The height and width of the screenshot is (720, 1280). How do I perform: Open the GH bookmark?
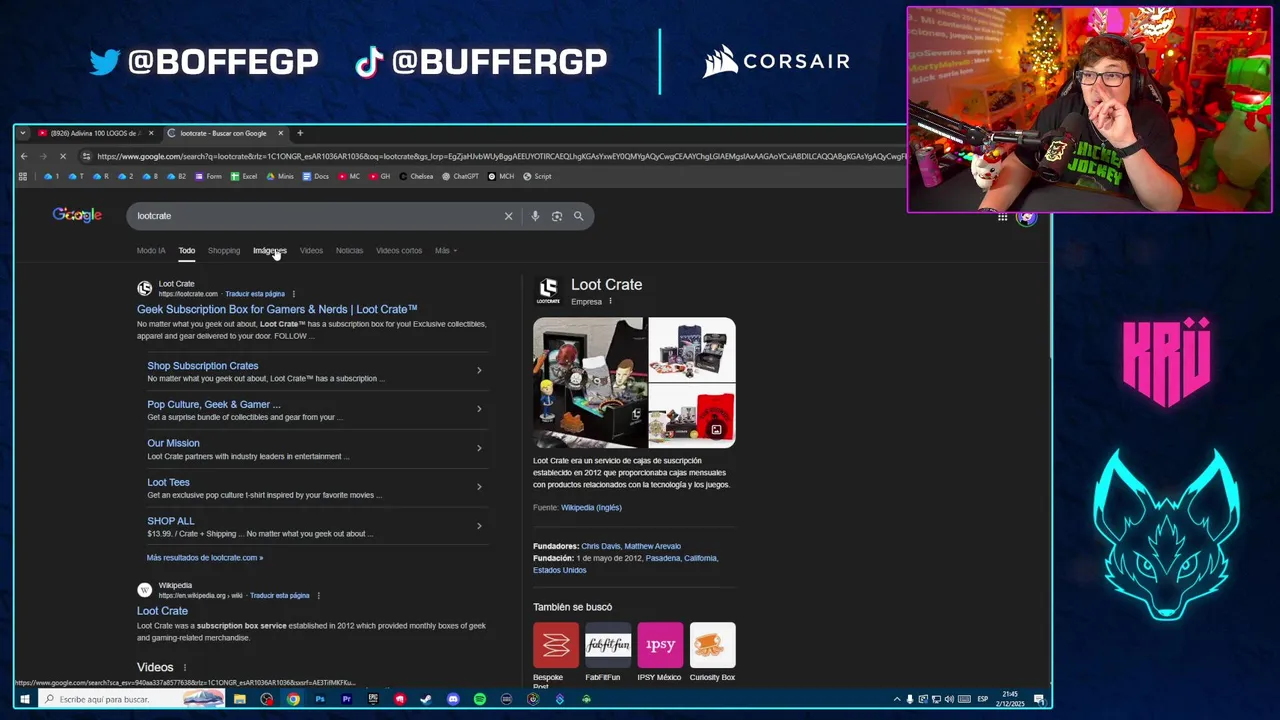(380, 176)
